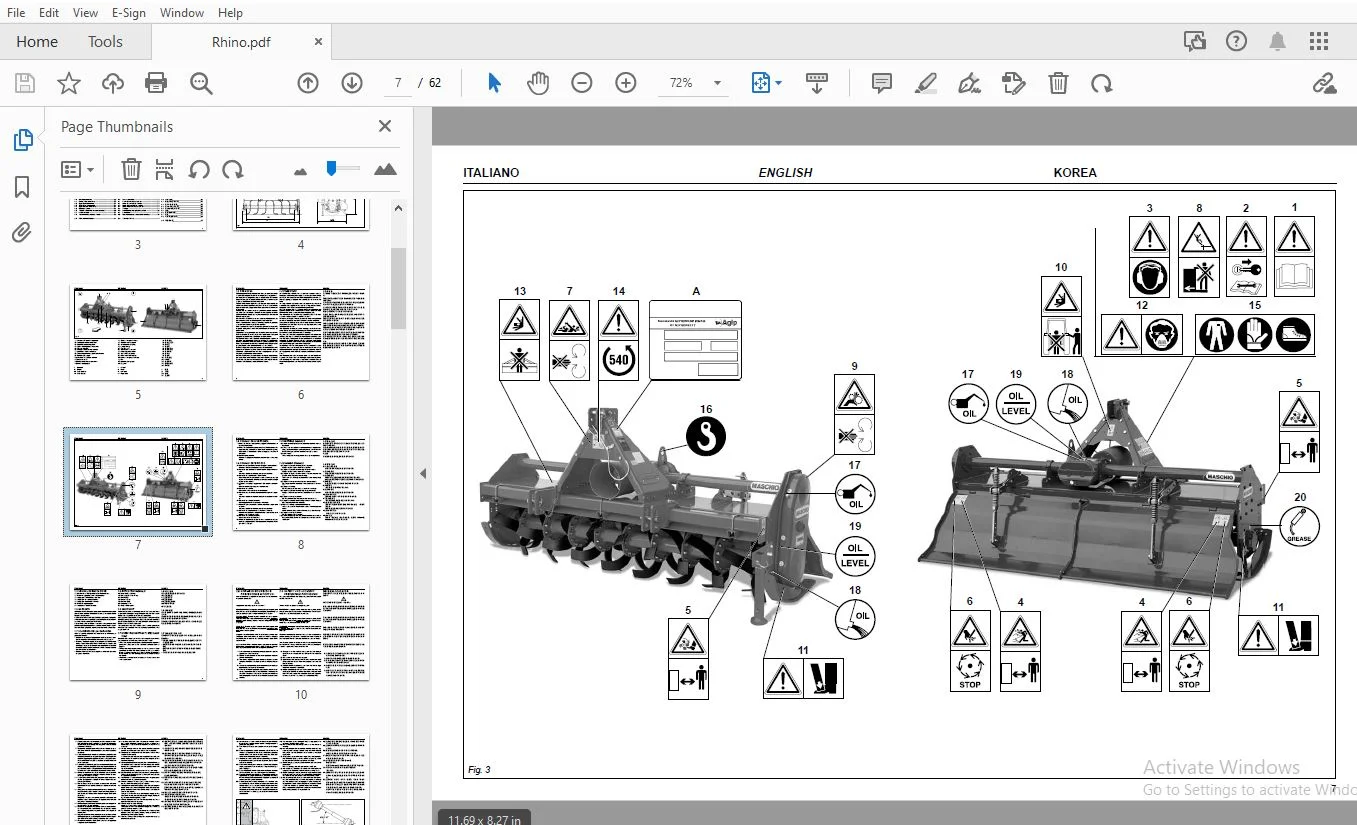The image size is (1357, 825).
Task: Click the thumbnails panel scrollbar handle
Action: tap(397, 288)
